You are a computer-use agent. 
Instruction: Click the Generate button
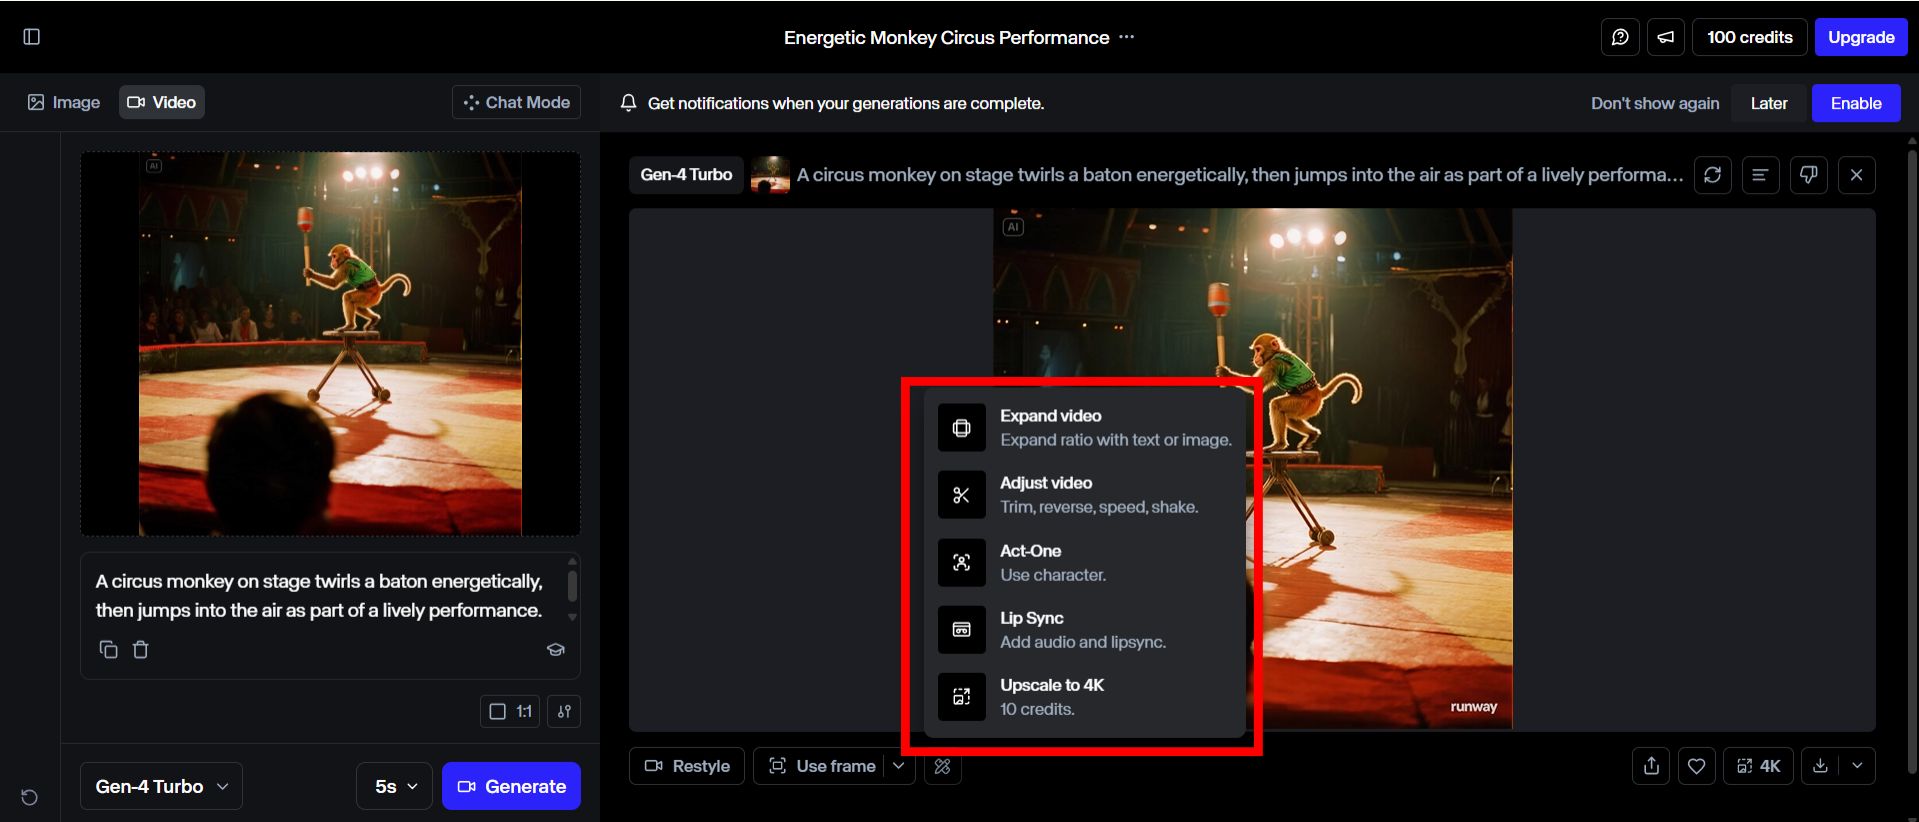coord(511,786)
